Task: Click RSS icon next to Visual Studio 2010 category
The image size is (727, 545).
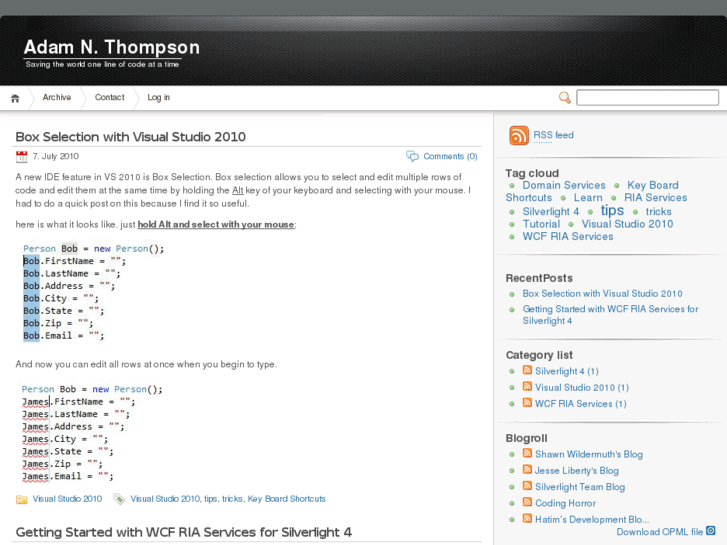Action: click(527, 386)
